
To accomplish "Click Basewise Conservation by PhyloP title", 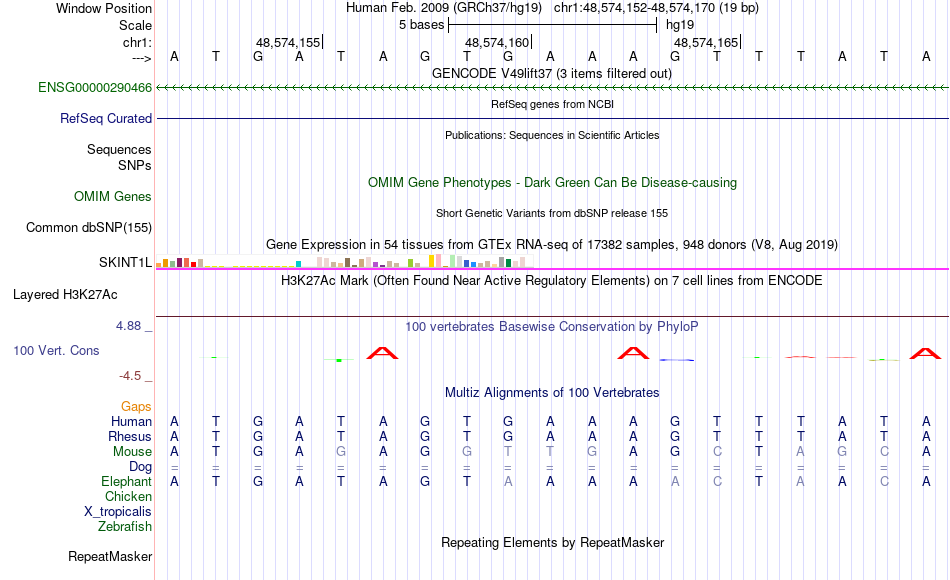I will pos(552,327).
